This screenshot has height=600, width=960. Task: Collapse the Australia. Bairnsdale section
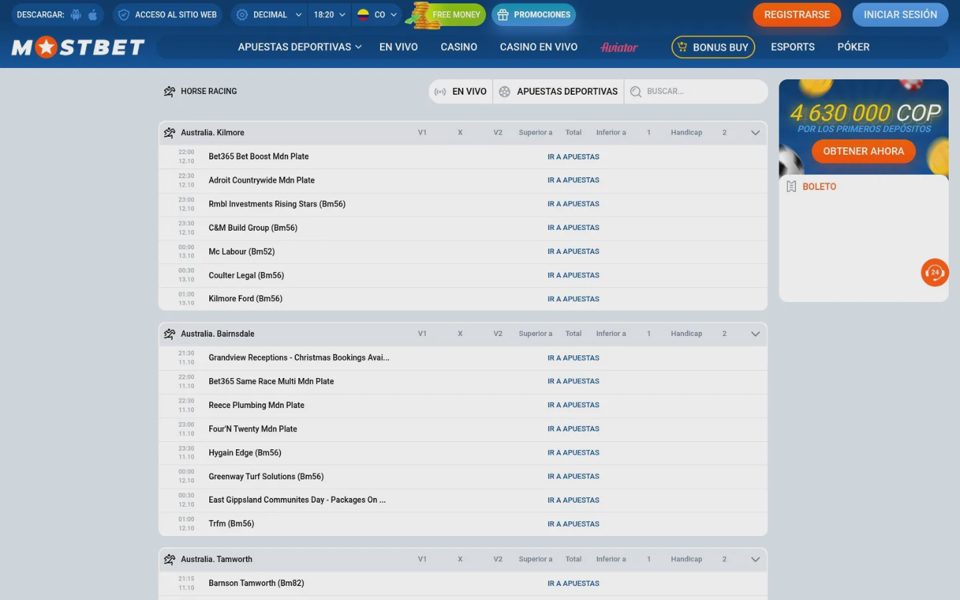point(755,334)
